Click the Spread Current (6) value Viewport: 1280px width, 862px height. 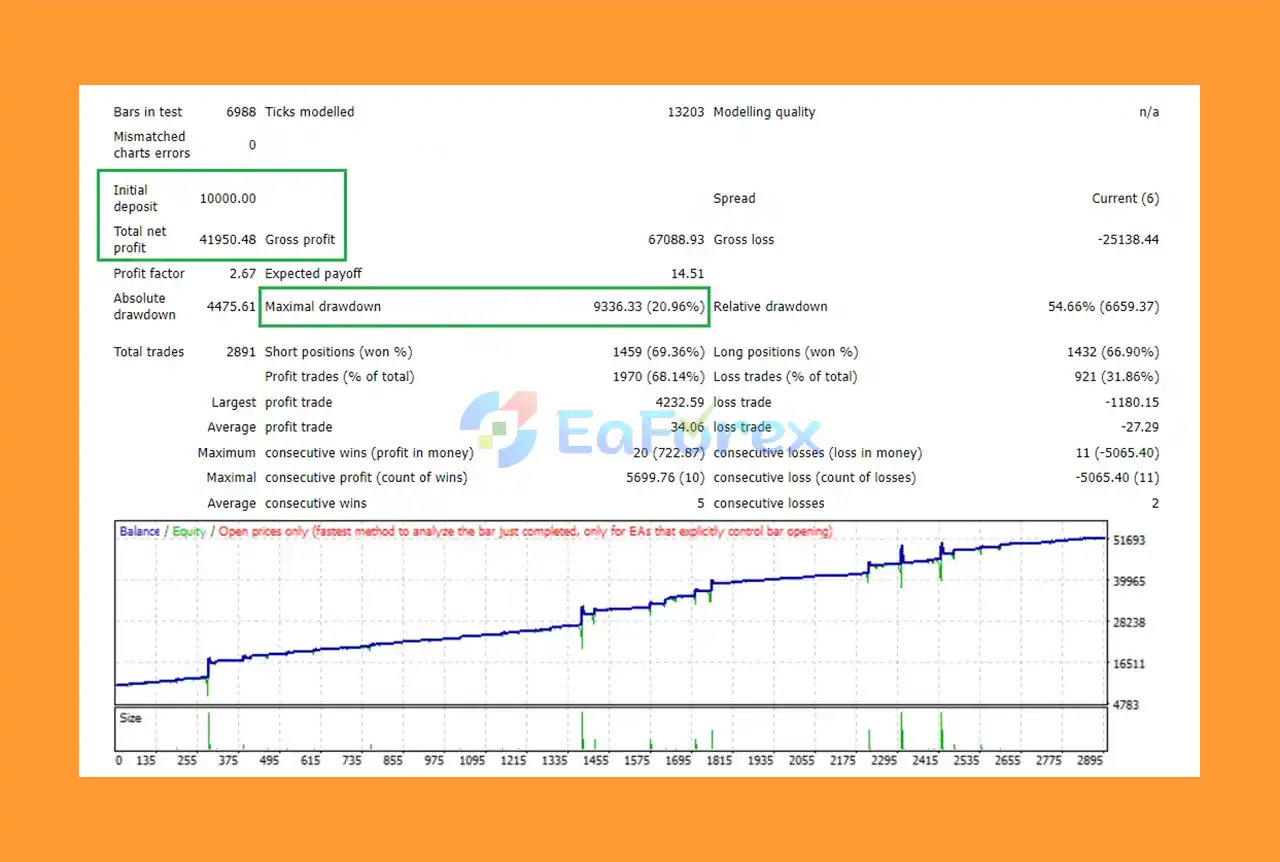pos(1126,198)
